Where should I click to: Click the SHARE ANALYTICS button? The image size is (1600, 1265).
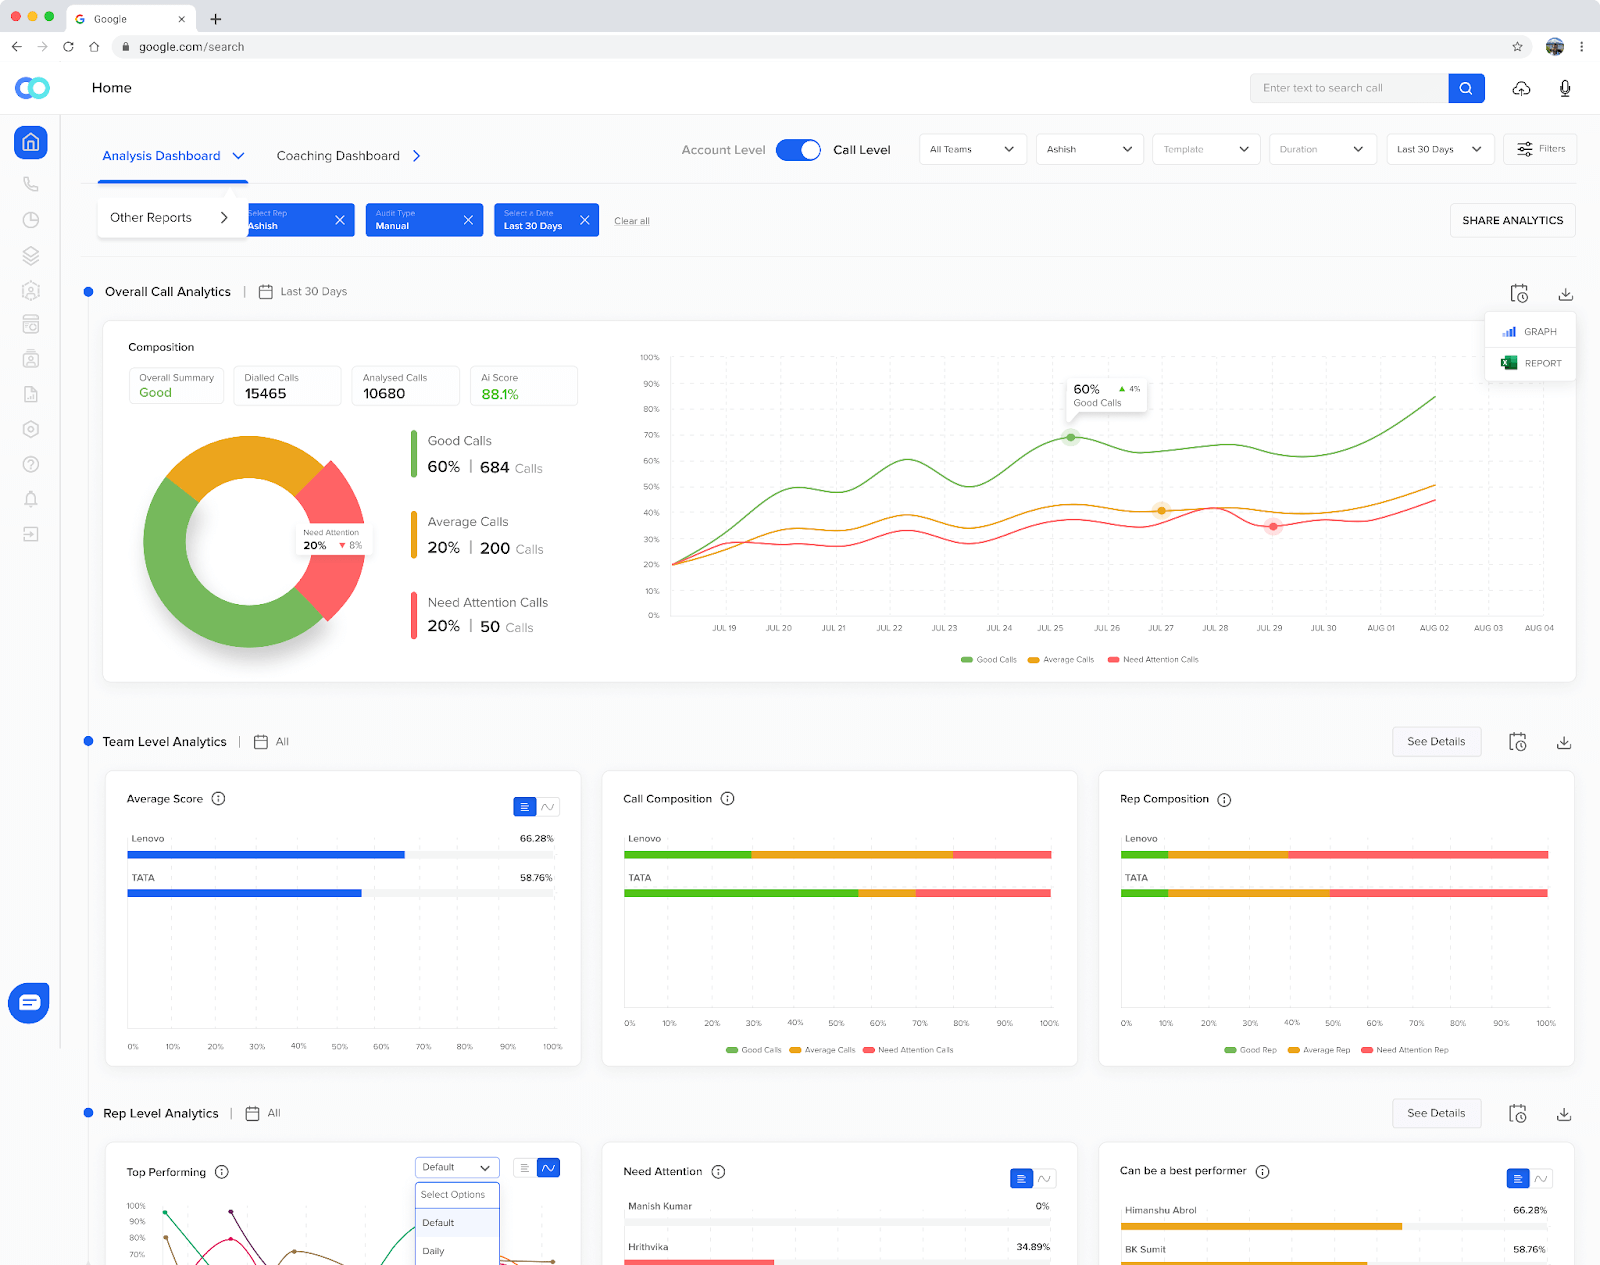(x=1512, y=220)
